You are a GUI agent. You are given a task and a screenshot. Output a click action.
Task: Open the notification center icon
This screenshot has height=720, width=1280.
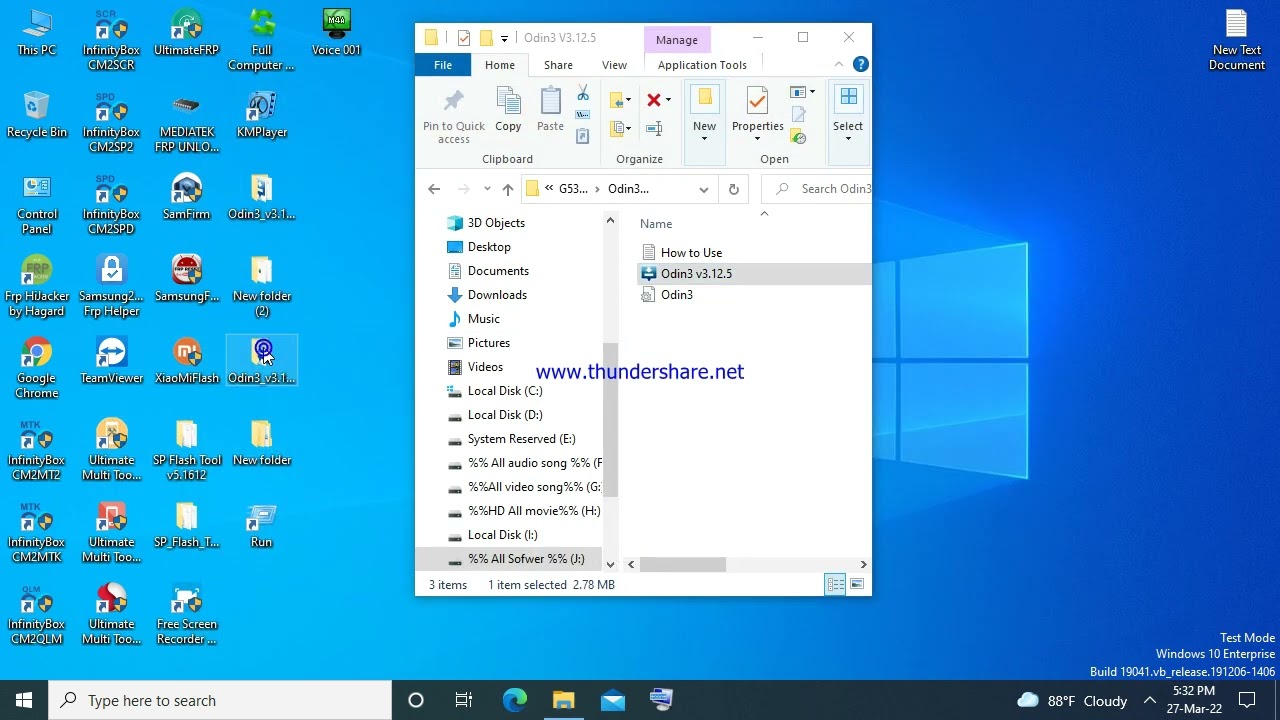point(1247,700)
